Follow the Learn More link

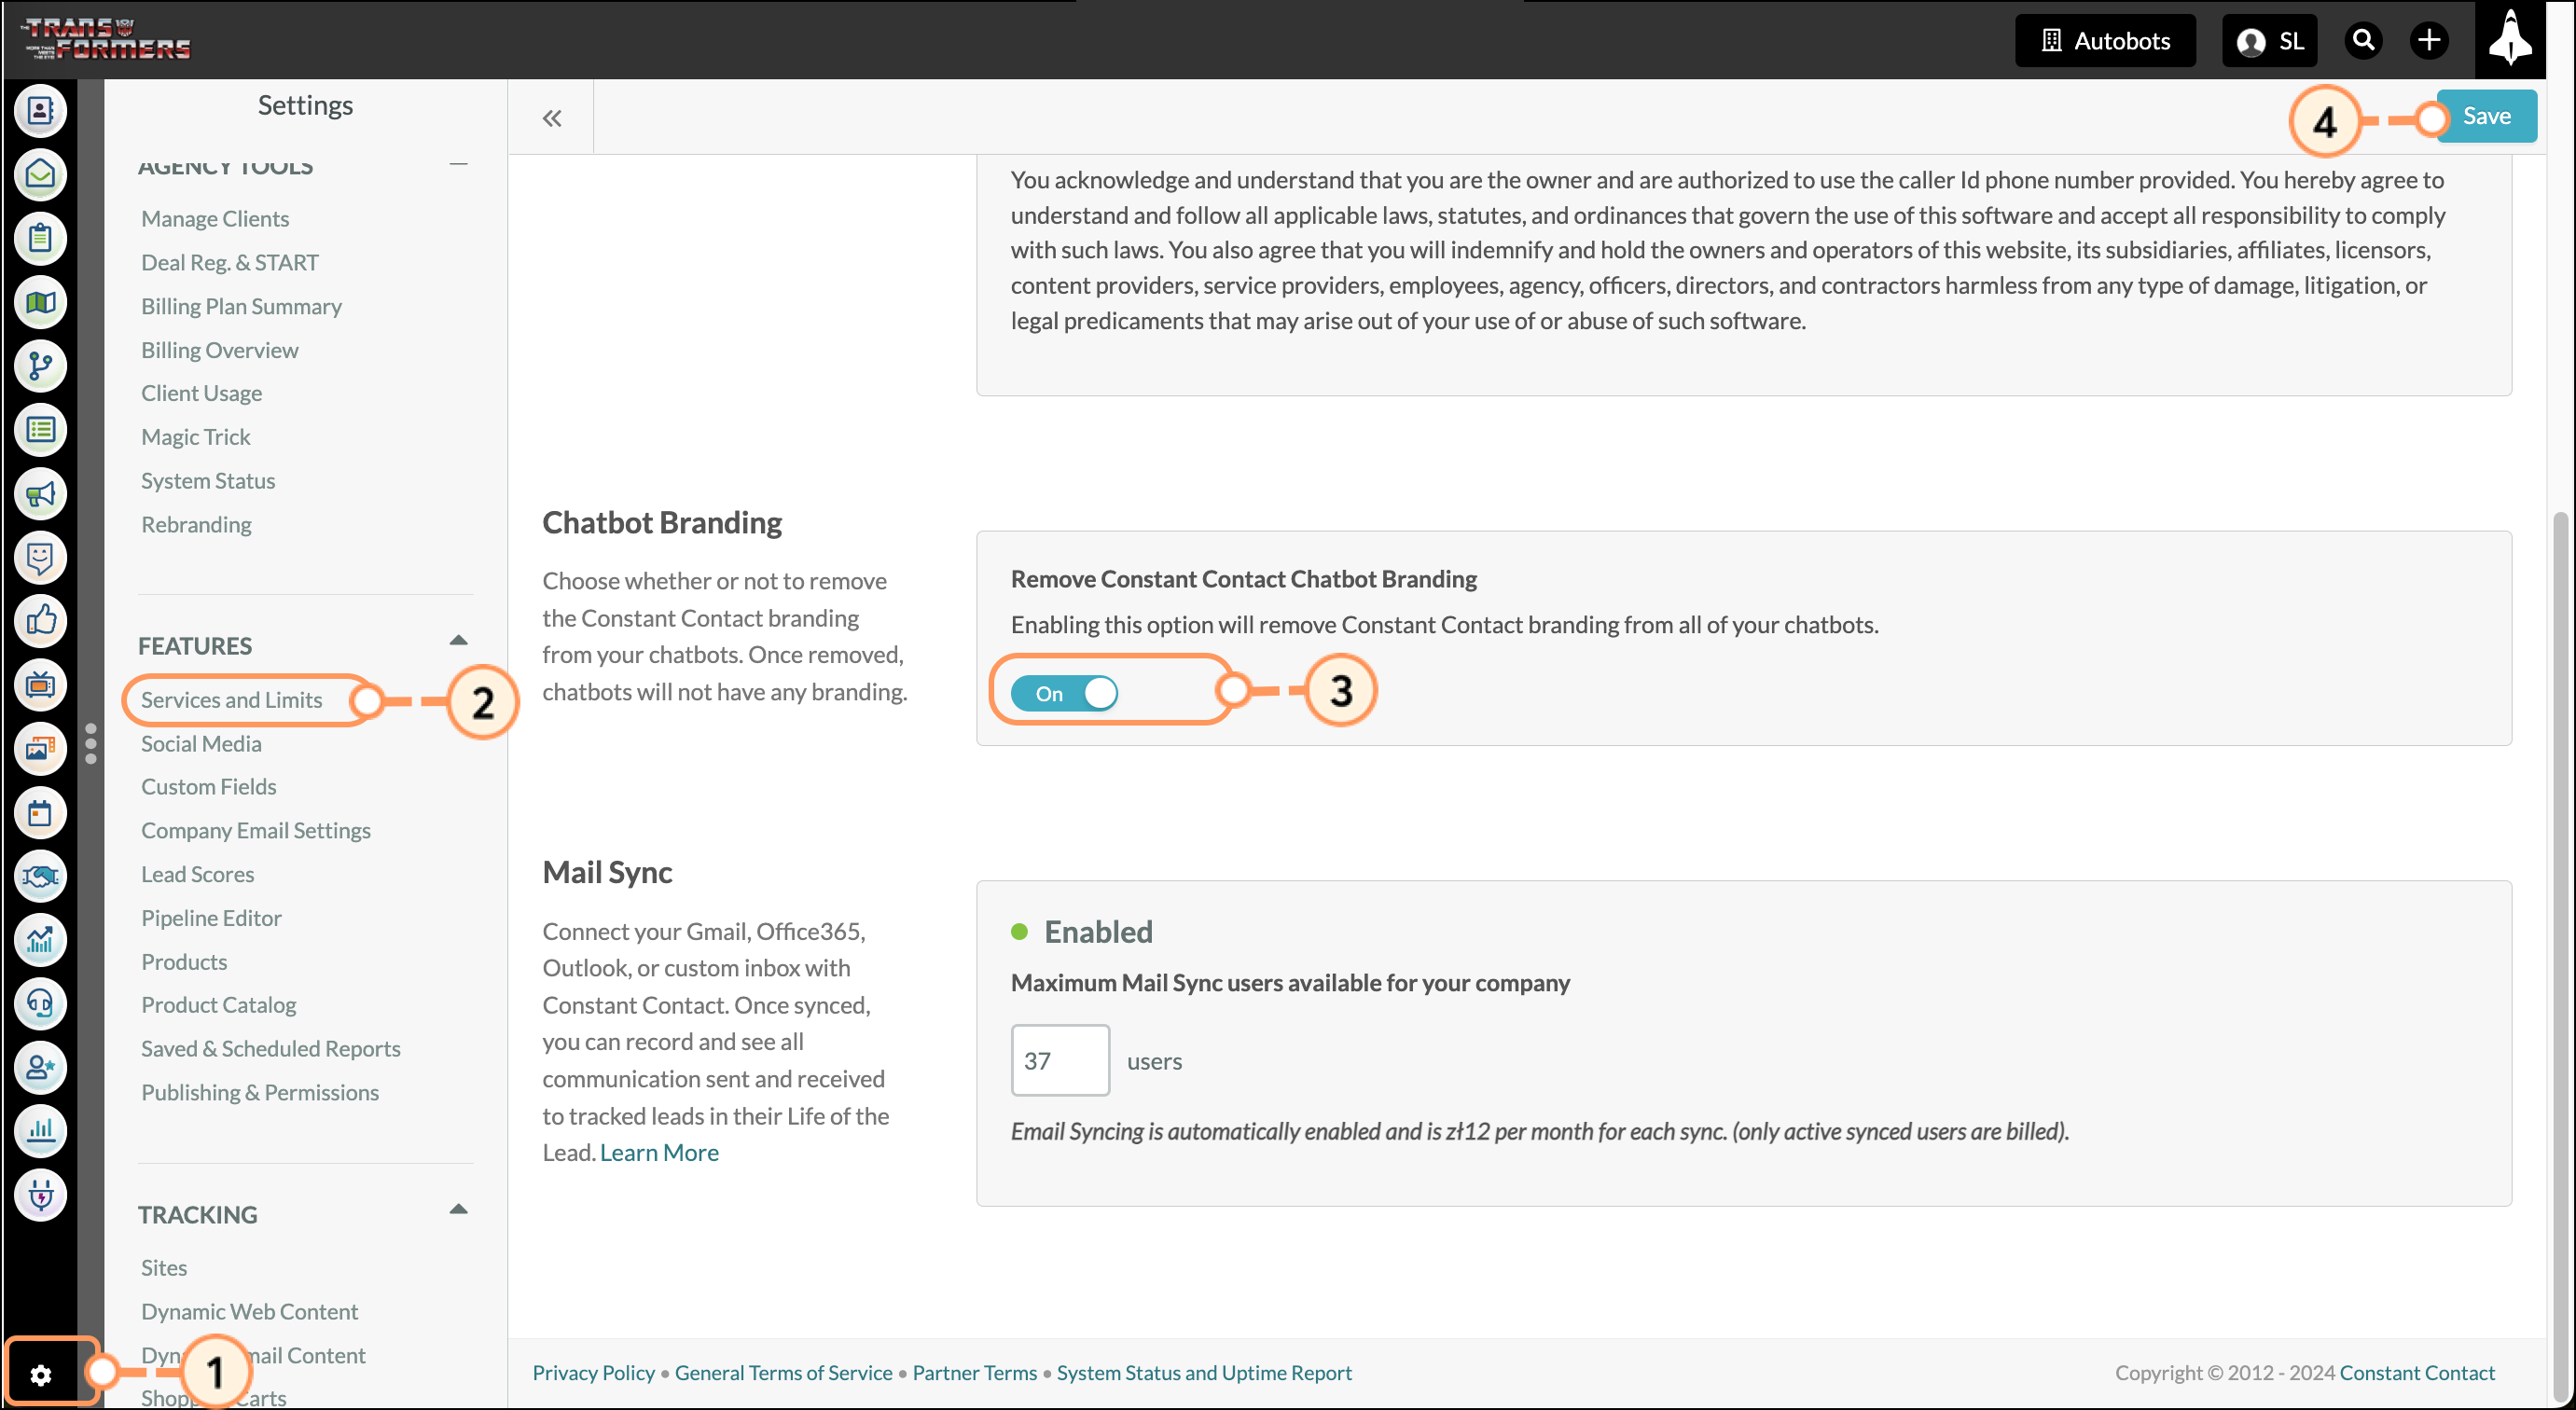tap(659, 1153)
